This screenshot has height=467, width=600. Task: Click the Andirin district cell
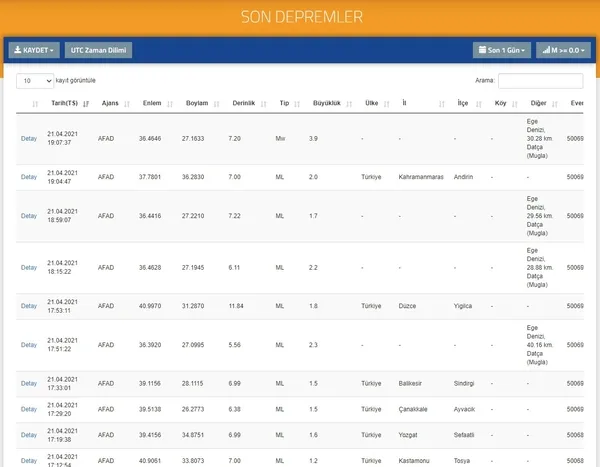pyautogui.click(x=463, y=177)
